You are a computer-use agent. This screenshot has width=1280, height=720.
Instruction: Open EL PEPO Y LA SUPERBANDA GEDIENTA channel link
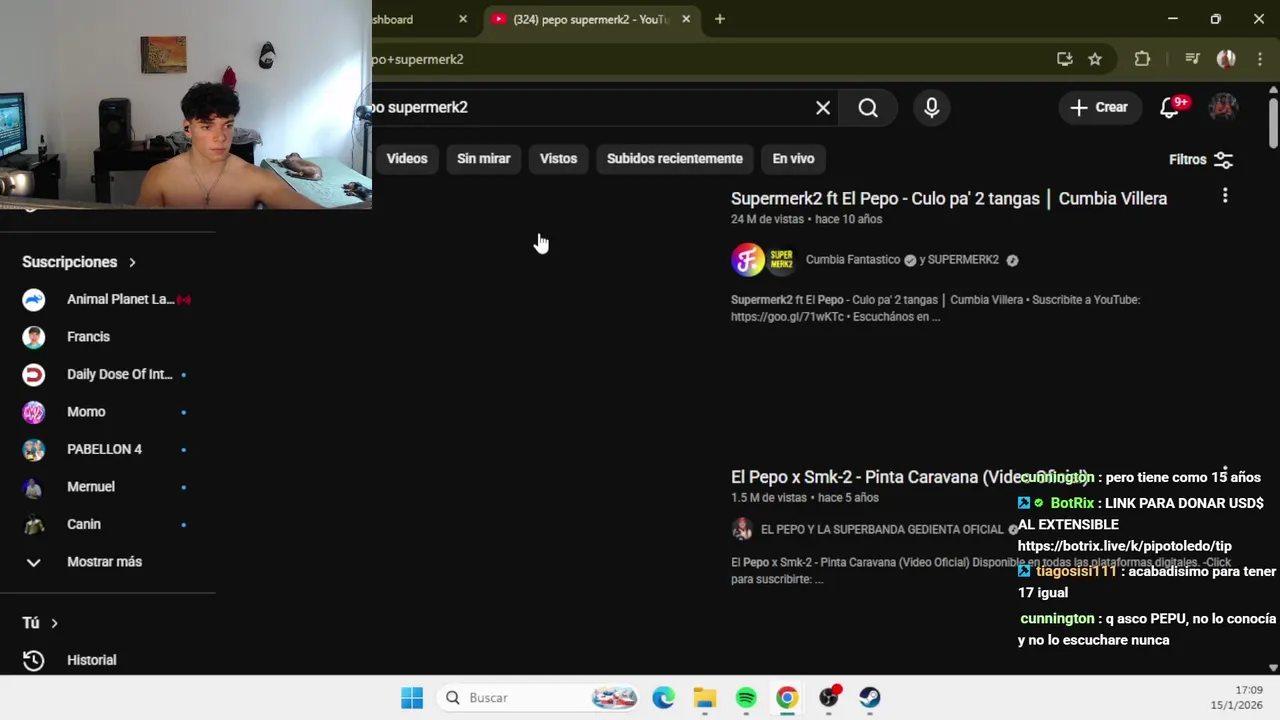882,529
